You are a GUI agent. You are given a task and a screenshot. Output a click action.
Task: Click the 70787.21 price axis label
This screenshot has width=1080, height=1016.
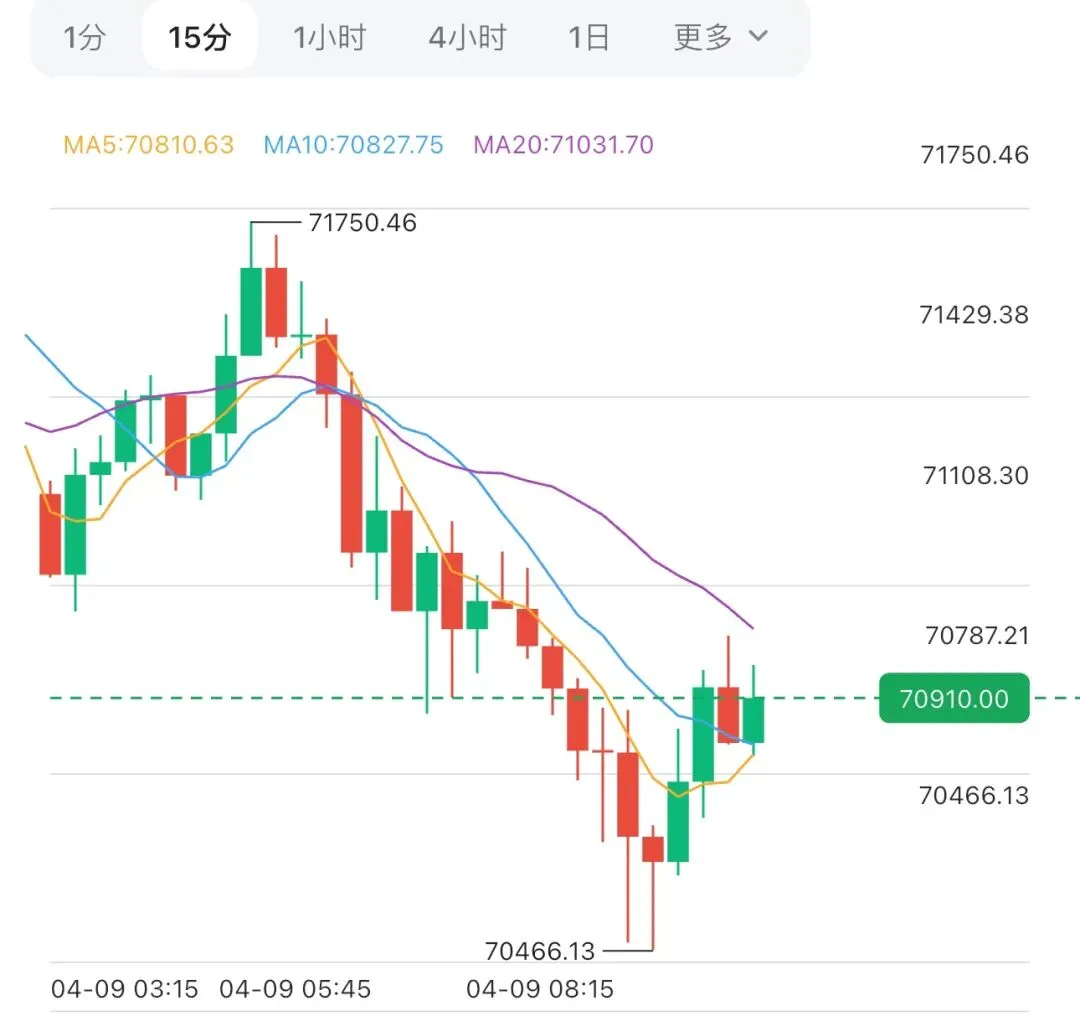(x=974, y=635)
